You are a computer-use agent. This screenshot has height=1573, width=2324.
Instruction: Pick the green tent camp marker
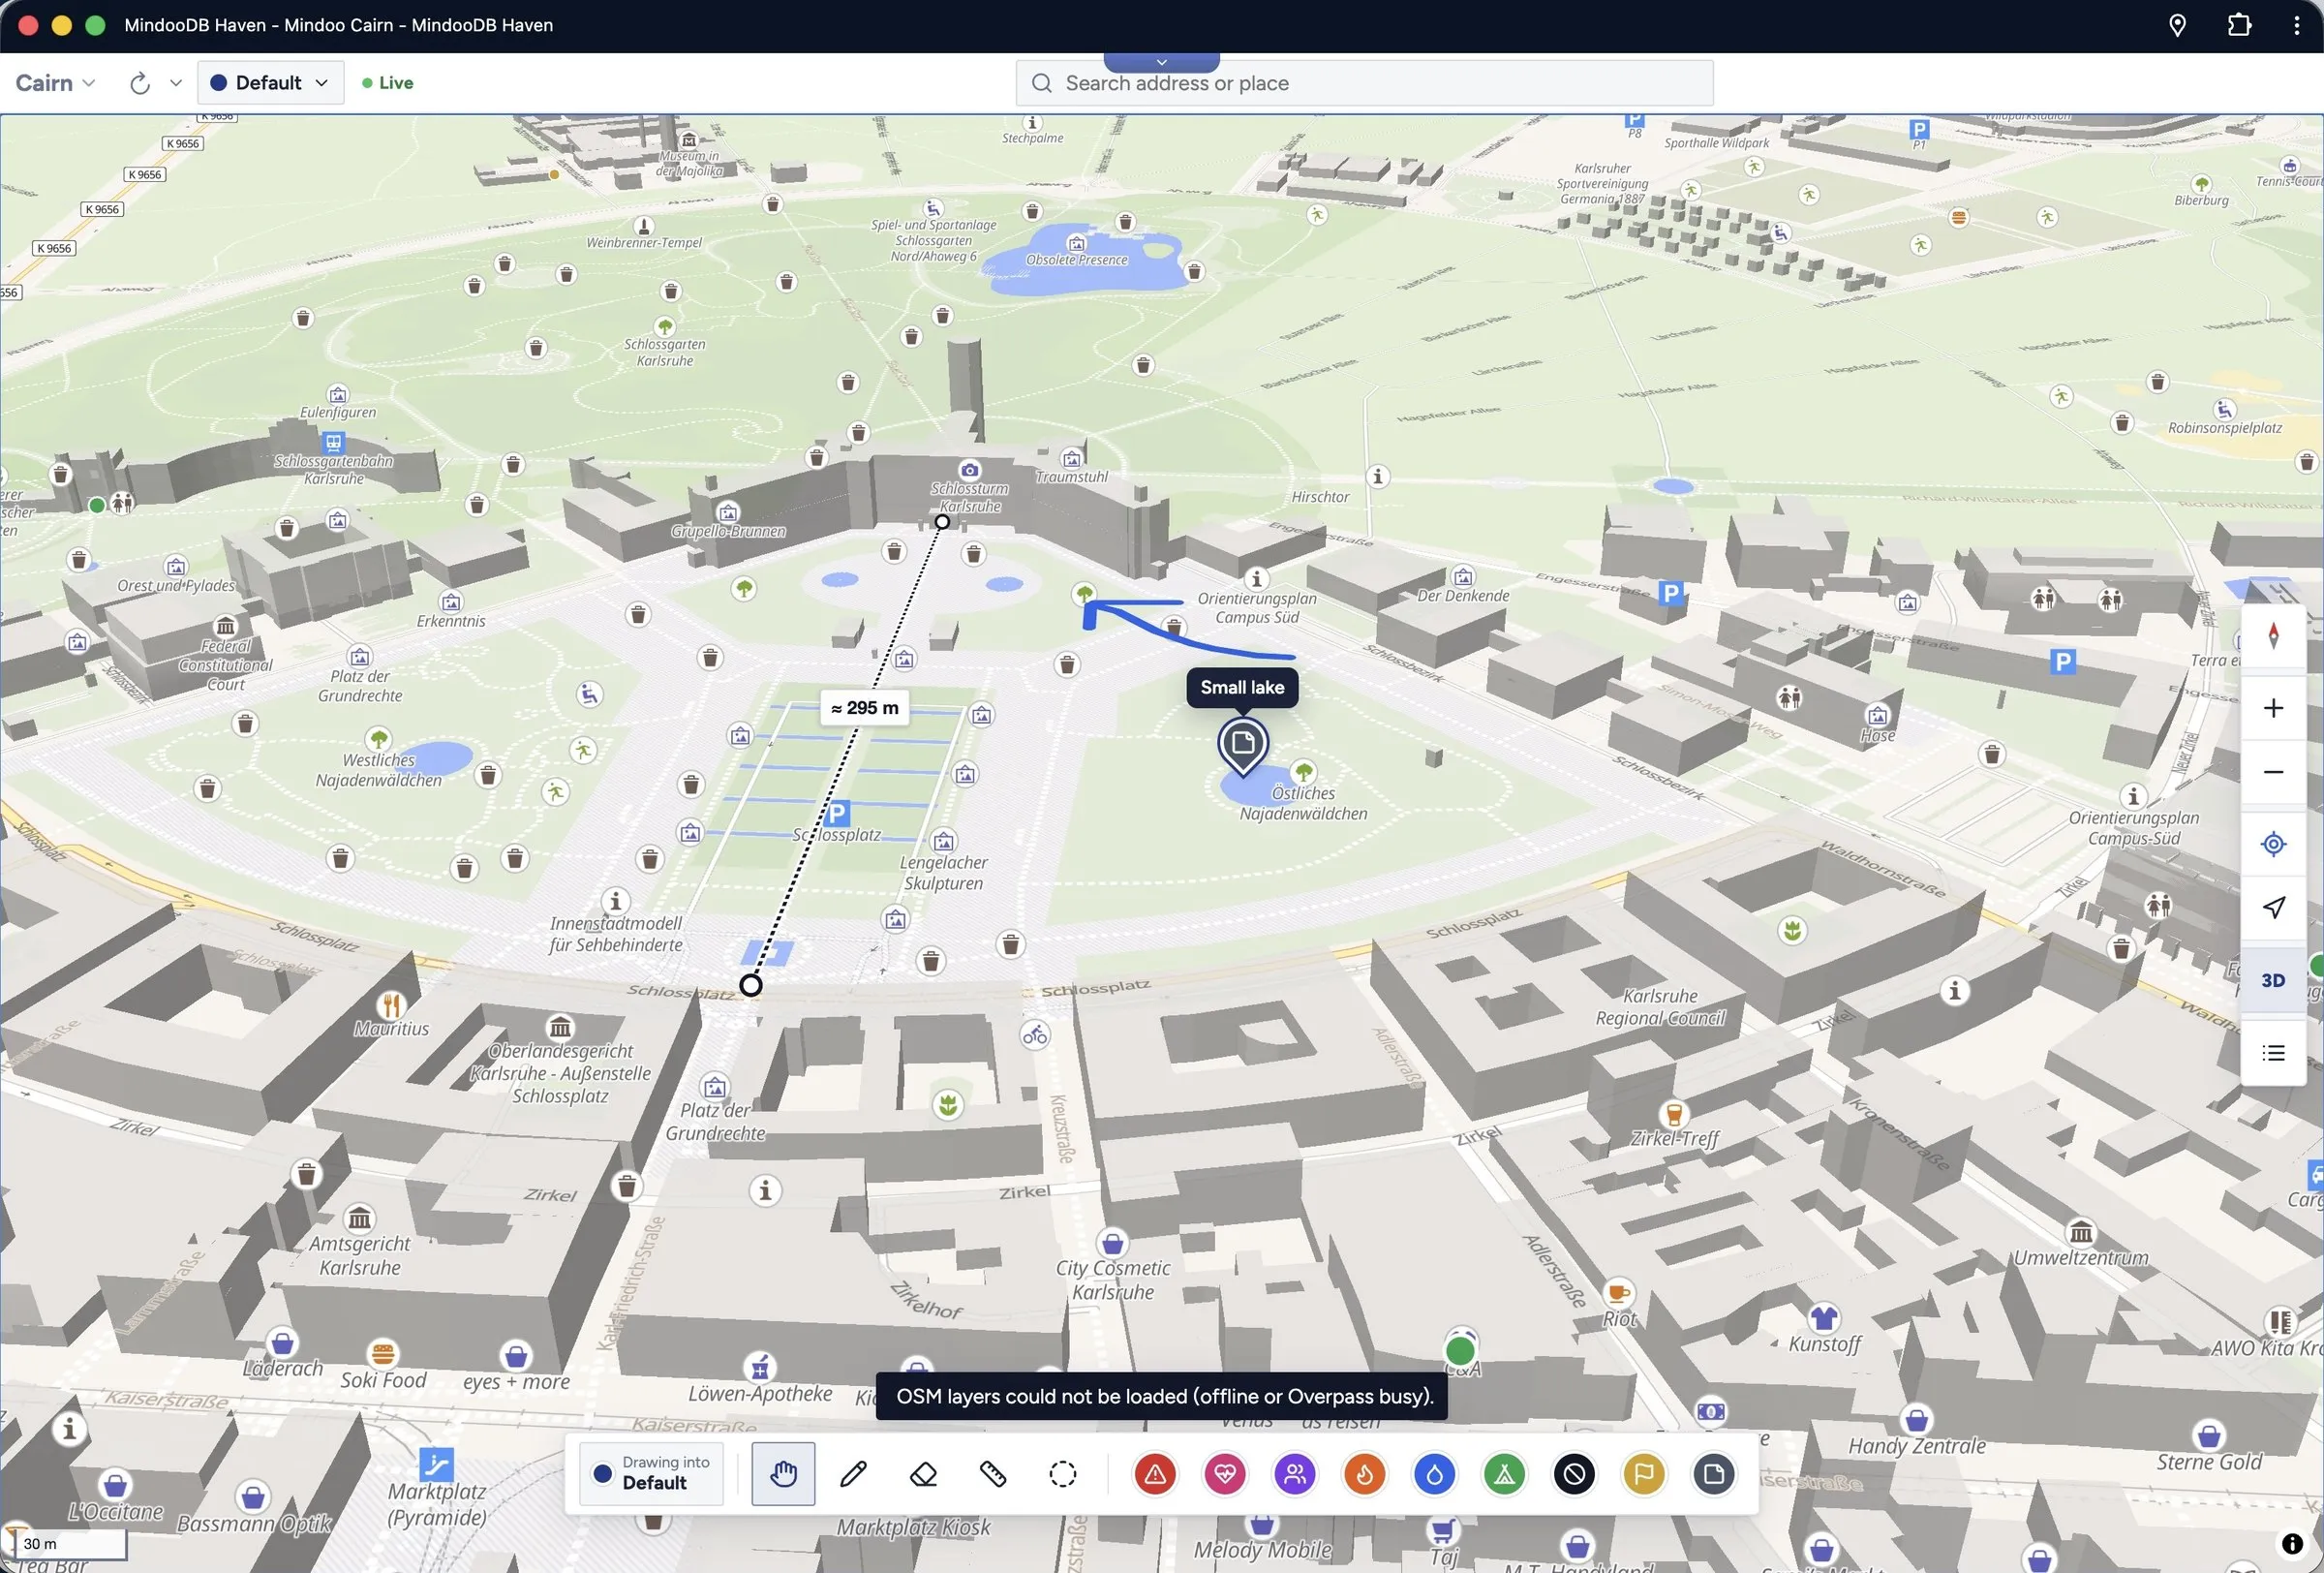[x=1505, y=1473]
